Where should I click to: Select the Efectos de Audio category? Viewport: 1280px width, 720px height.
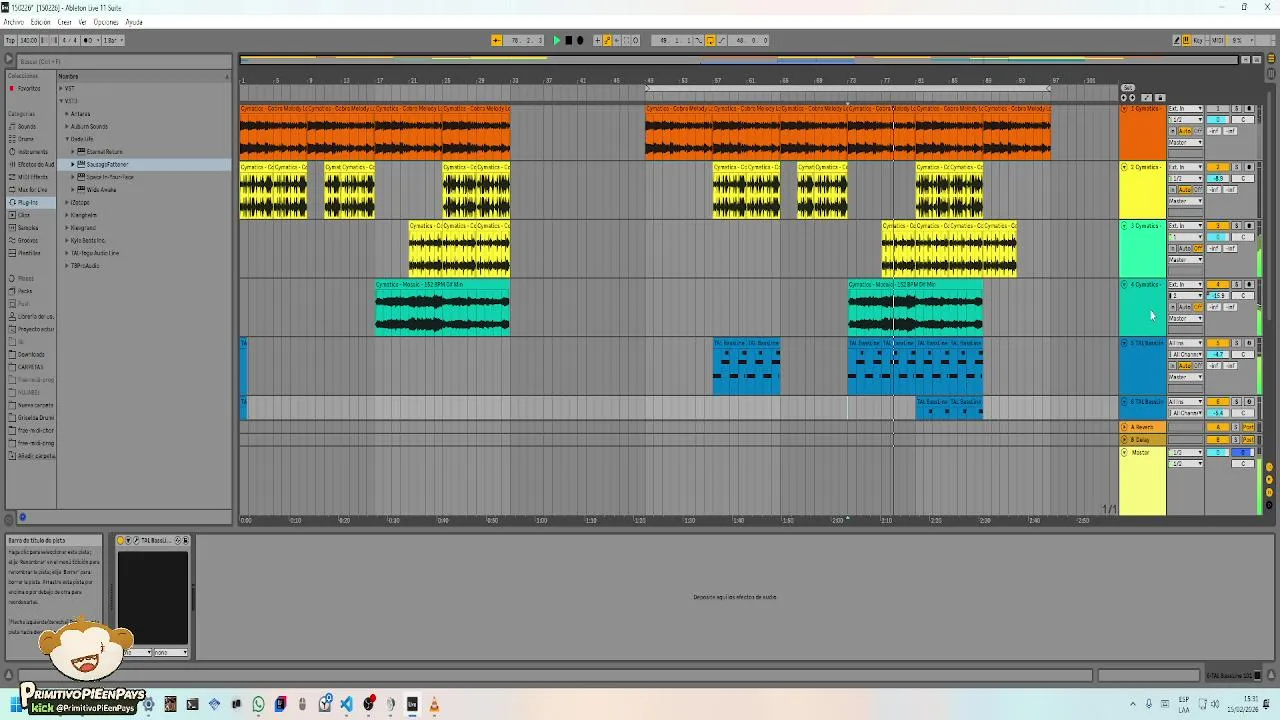click(x=32, y=164)
